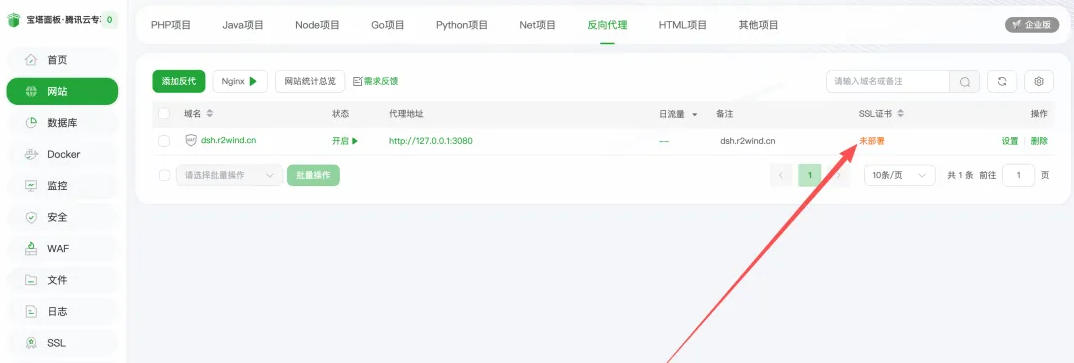Viewport: 1074px width, 363px height.
Task: Click the search magnifier icon
Action: (x=964, y=81)
